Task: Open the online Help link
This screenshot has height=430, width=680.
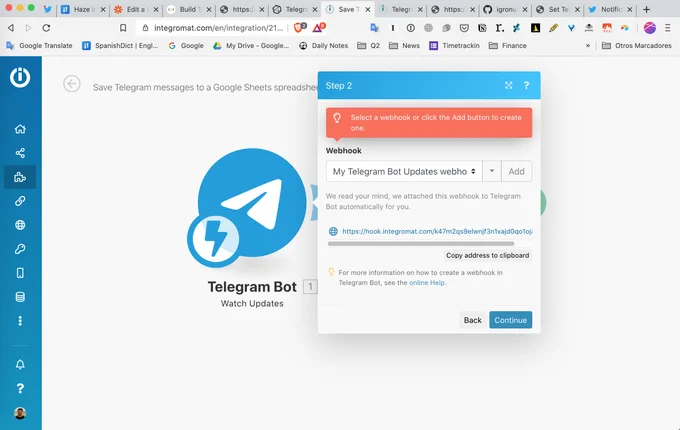Action: click(x=427, y=283)
